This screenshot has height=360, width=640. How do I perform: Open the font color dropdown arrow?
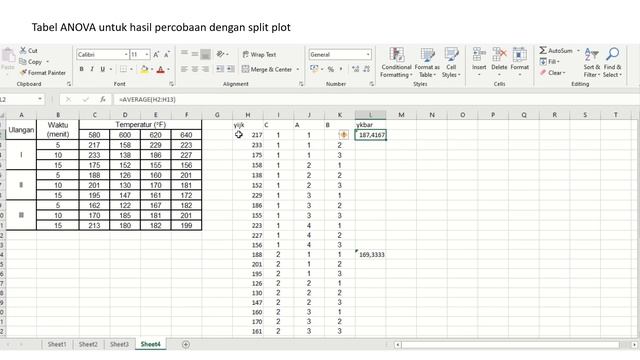(168, 69)
